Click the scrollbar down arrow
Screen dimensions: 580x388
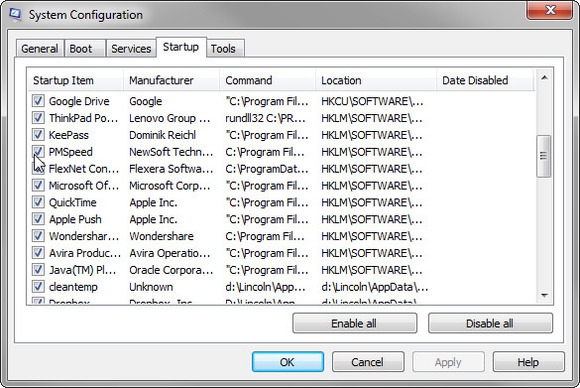tap(544, 295)
